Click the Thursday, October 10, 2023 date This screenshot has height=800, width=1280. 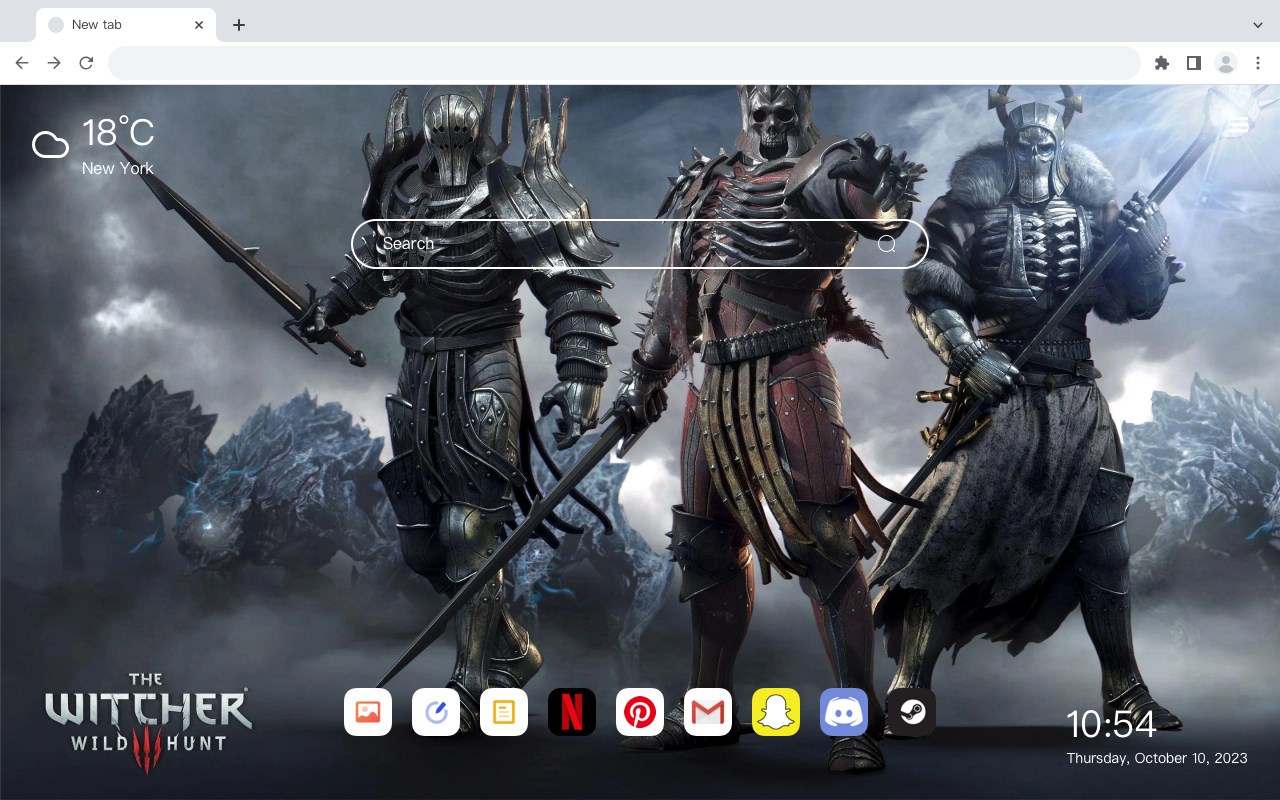click(x=1157, y=758)
